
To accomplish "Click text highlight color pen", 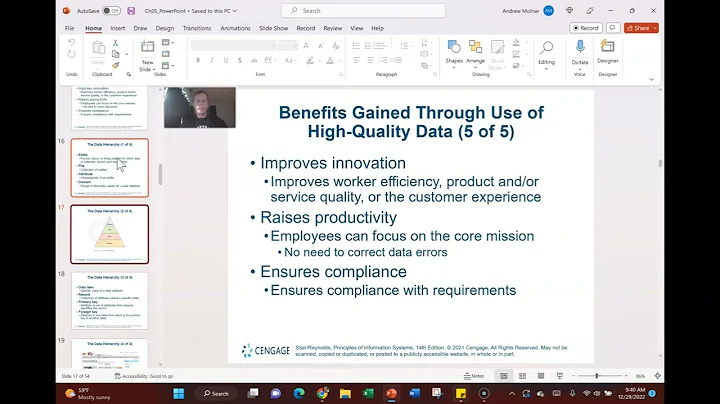I will [x=310, y=60].
